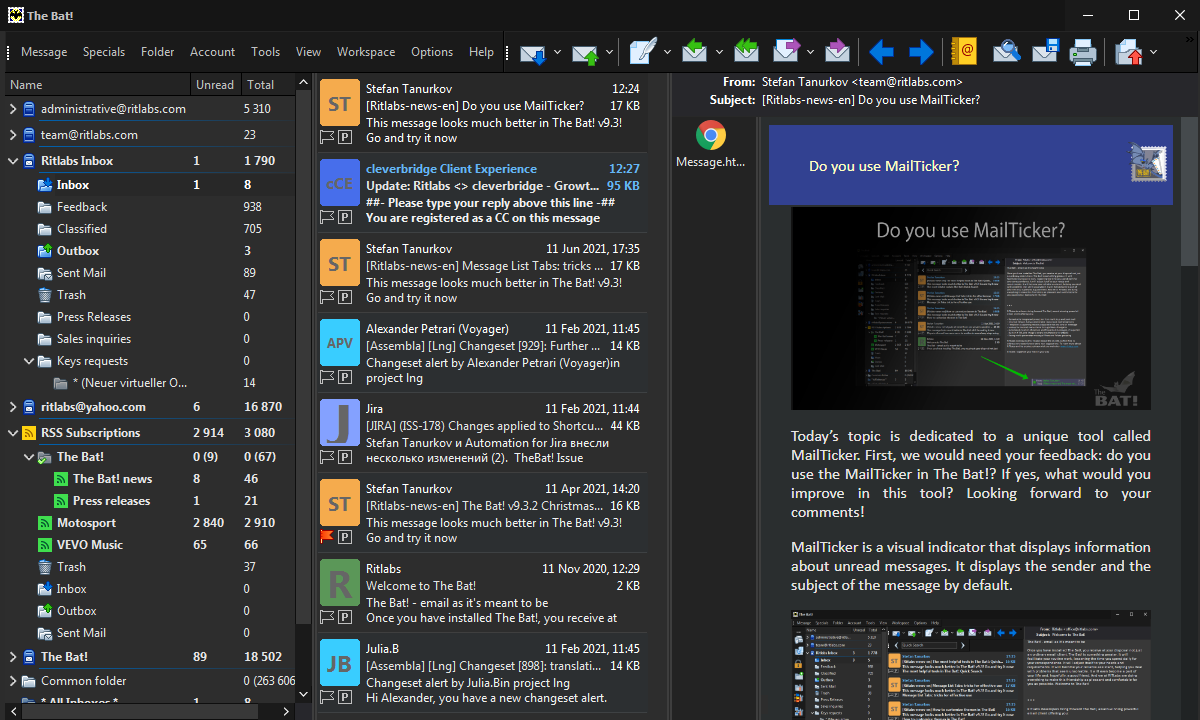Click the MailTicker screenshot image in the email
This screenshot has height=720, width=1200.
pyautogui.click(x=971, y=309)
